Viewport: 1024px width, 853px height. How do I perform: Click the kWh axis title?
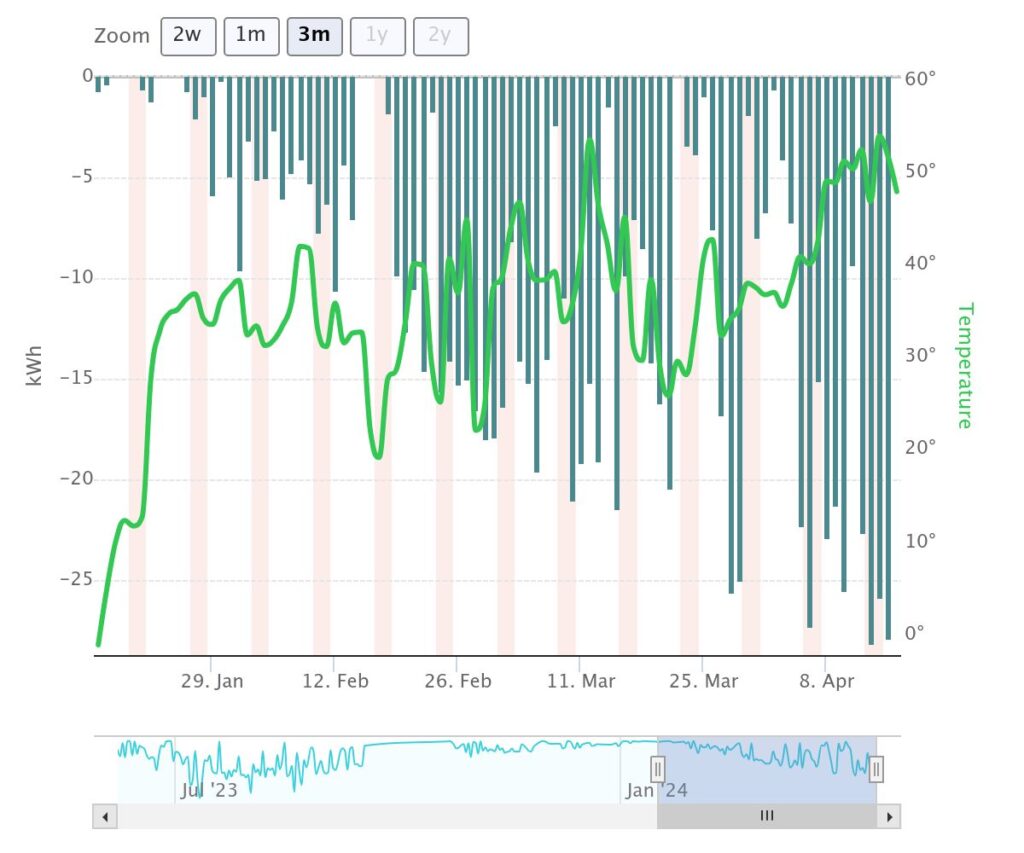click(35, 367)
